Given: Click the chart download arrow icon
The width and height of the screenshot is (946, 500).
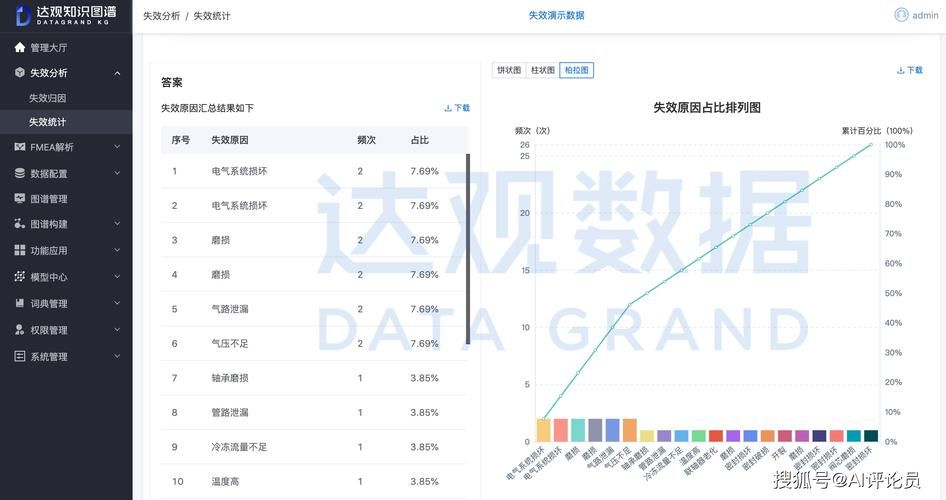Looking at the screenshot, I should click(x=900, y=70).
